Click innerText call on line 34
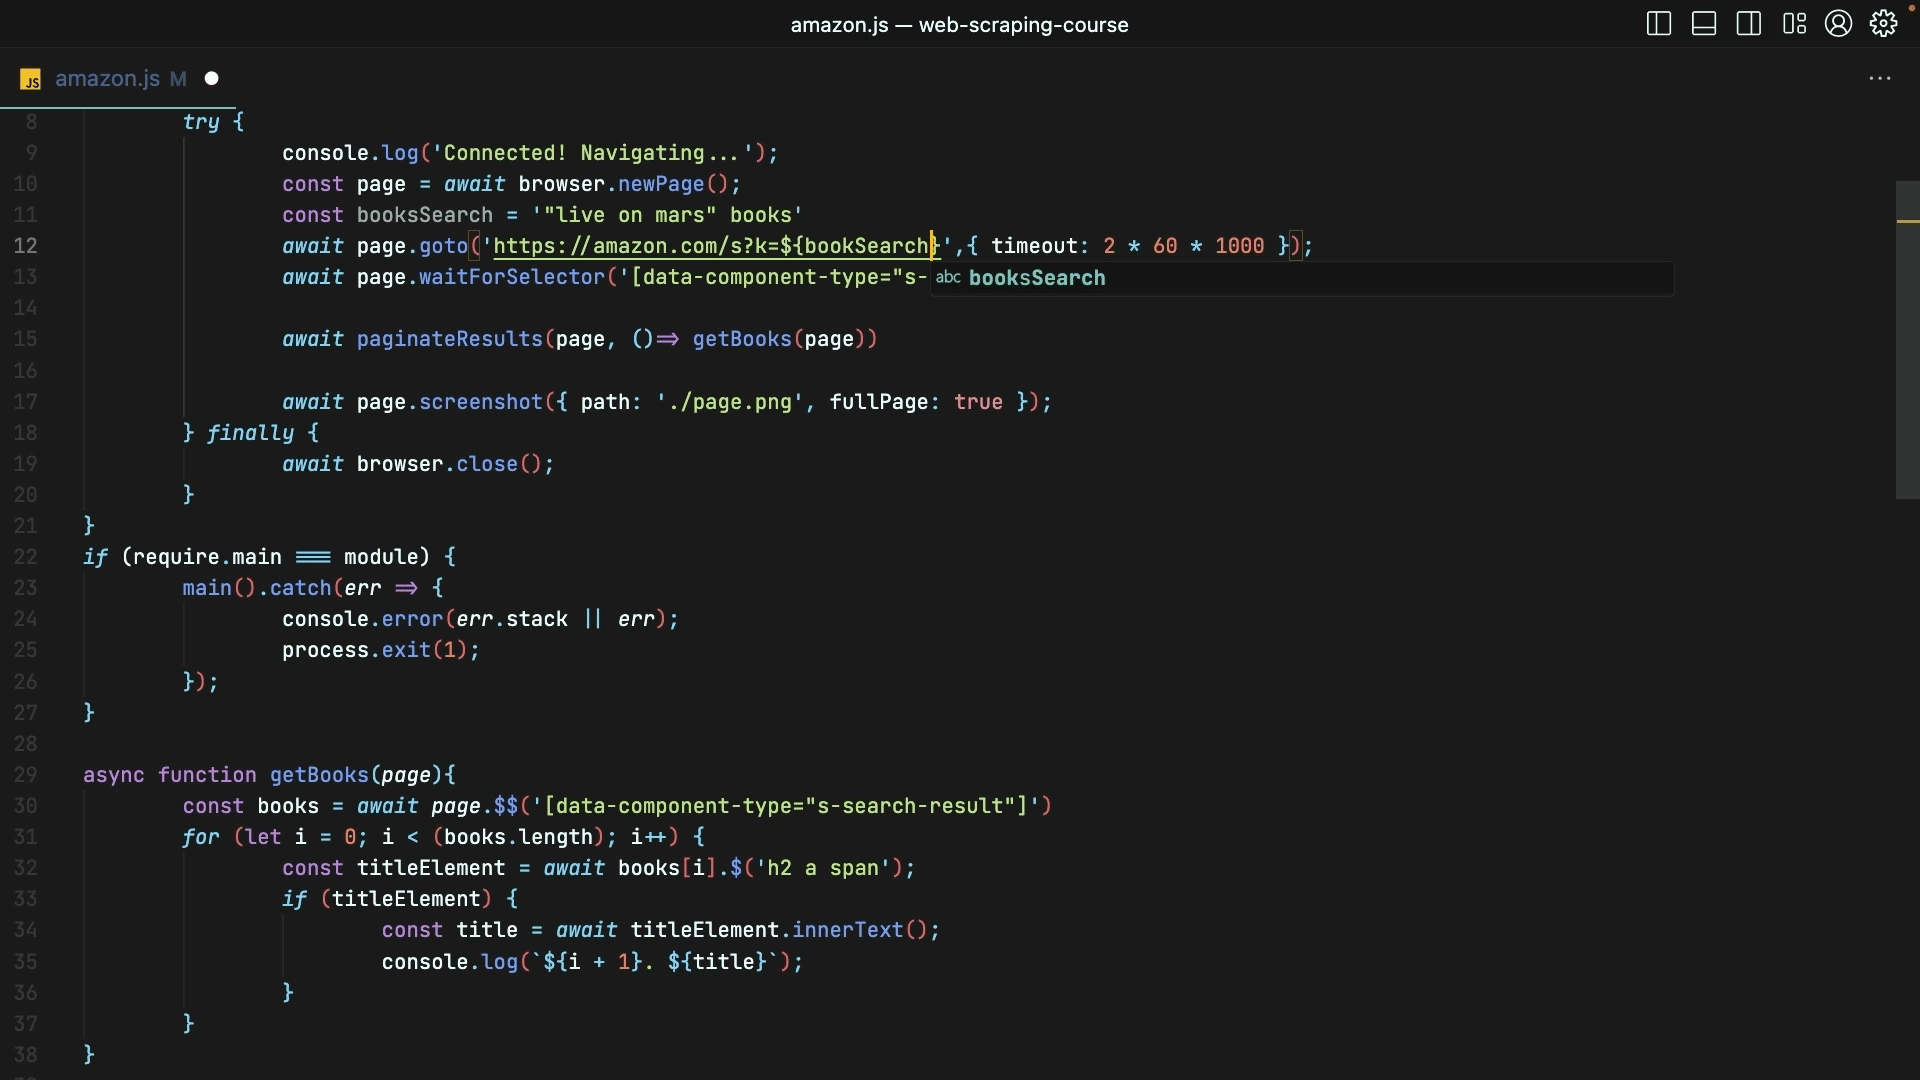 [848, 930]
